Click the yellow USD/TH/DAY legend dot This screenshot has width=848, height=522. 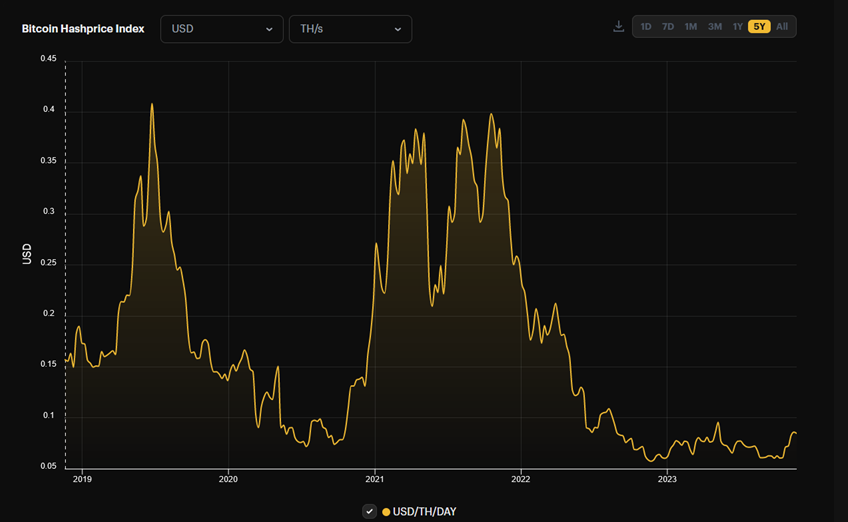click(386, 512)
